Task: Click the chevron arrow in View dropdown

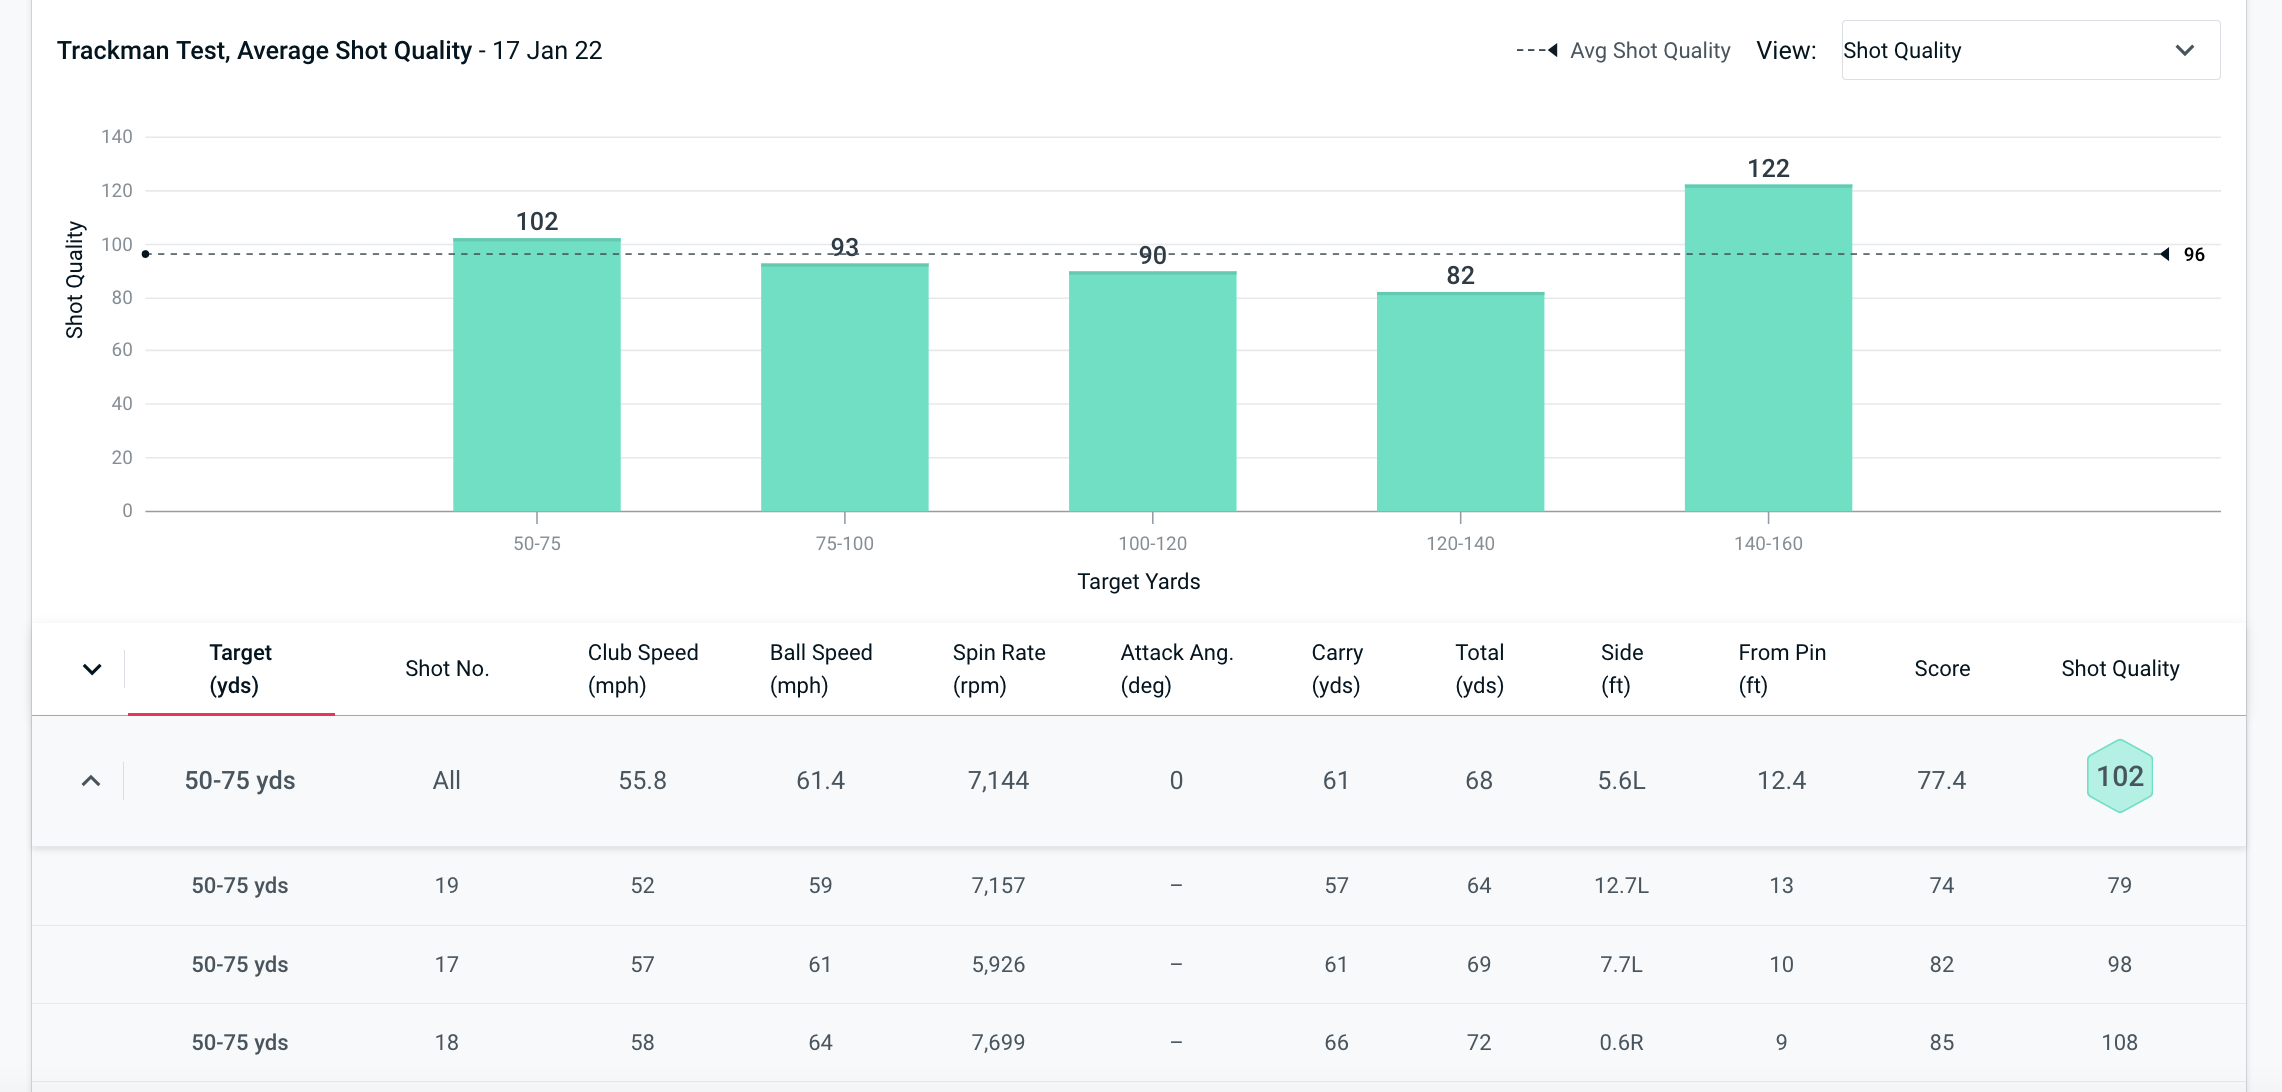Action: 2184,50
